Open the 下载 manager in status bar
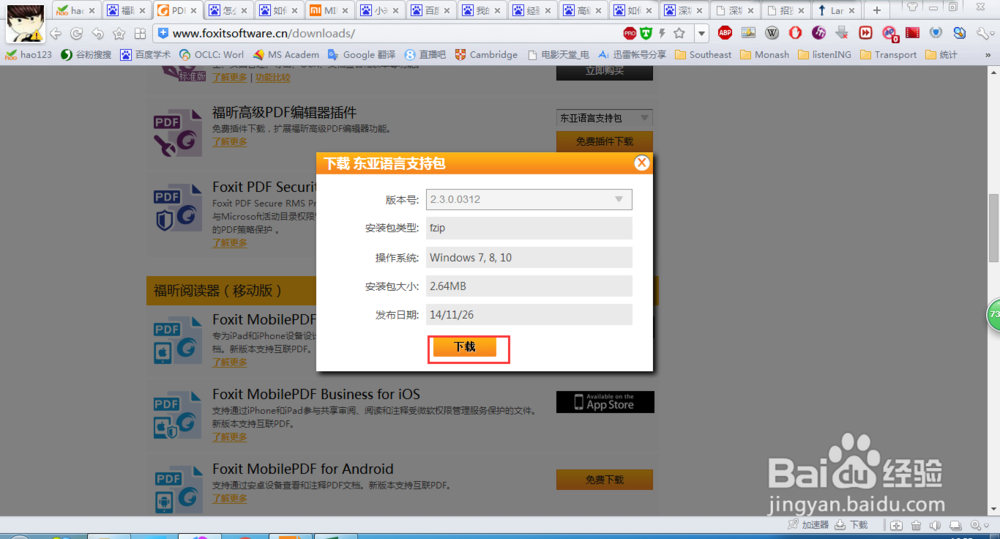The image size is (1000, 539). 851,525
